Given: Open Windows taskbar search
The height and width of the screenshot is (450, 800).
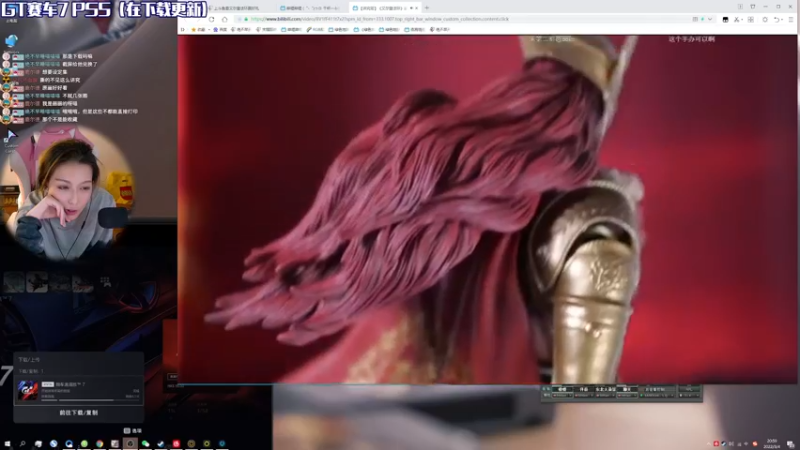Looking at the screenshot, I should point(22,444).
